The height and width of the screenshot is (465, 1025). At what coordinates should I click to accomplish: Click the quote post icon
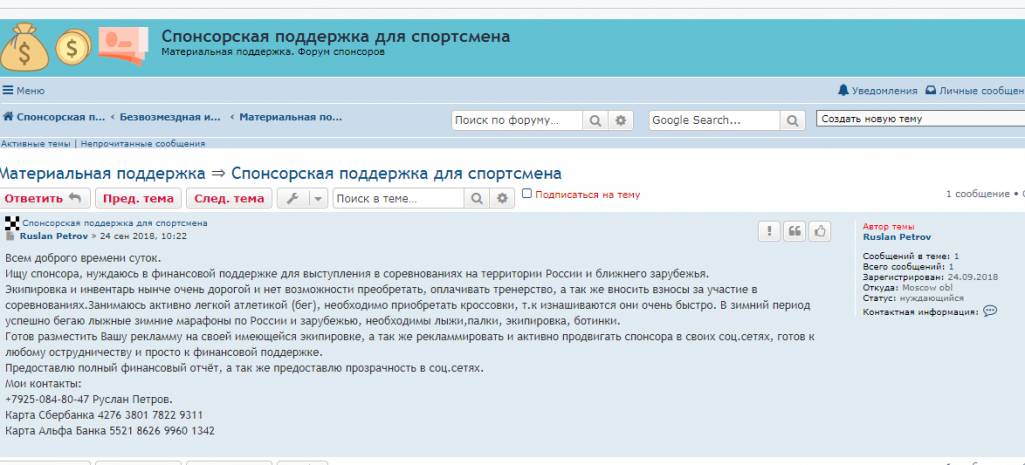(x=794, y=231)
